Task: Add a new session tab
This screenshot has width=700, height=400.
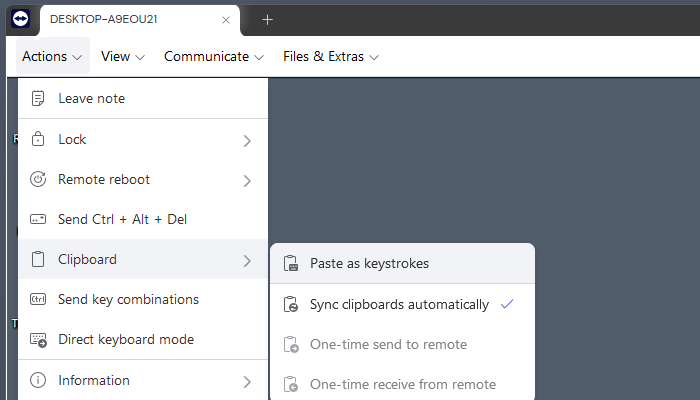Action: [267, 19]
